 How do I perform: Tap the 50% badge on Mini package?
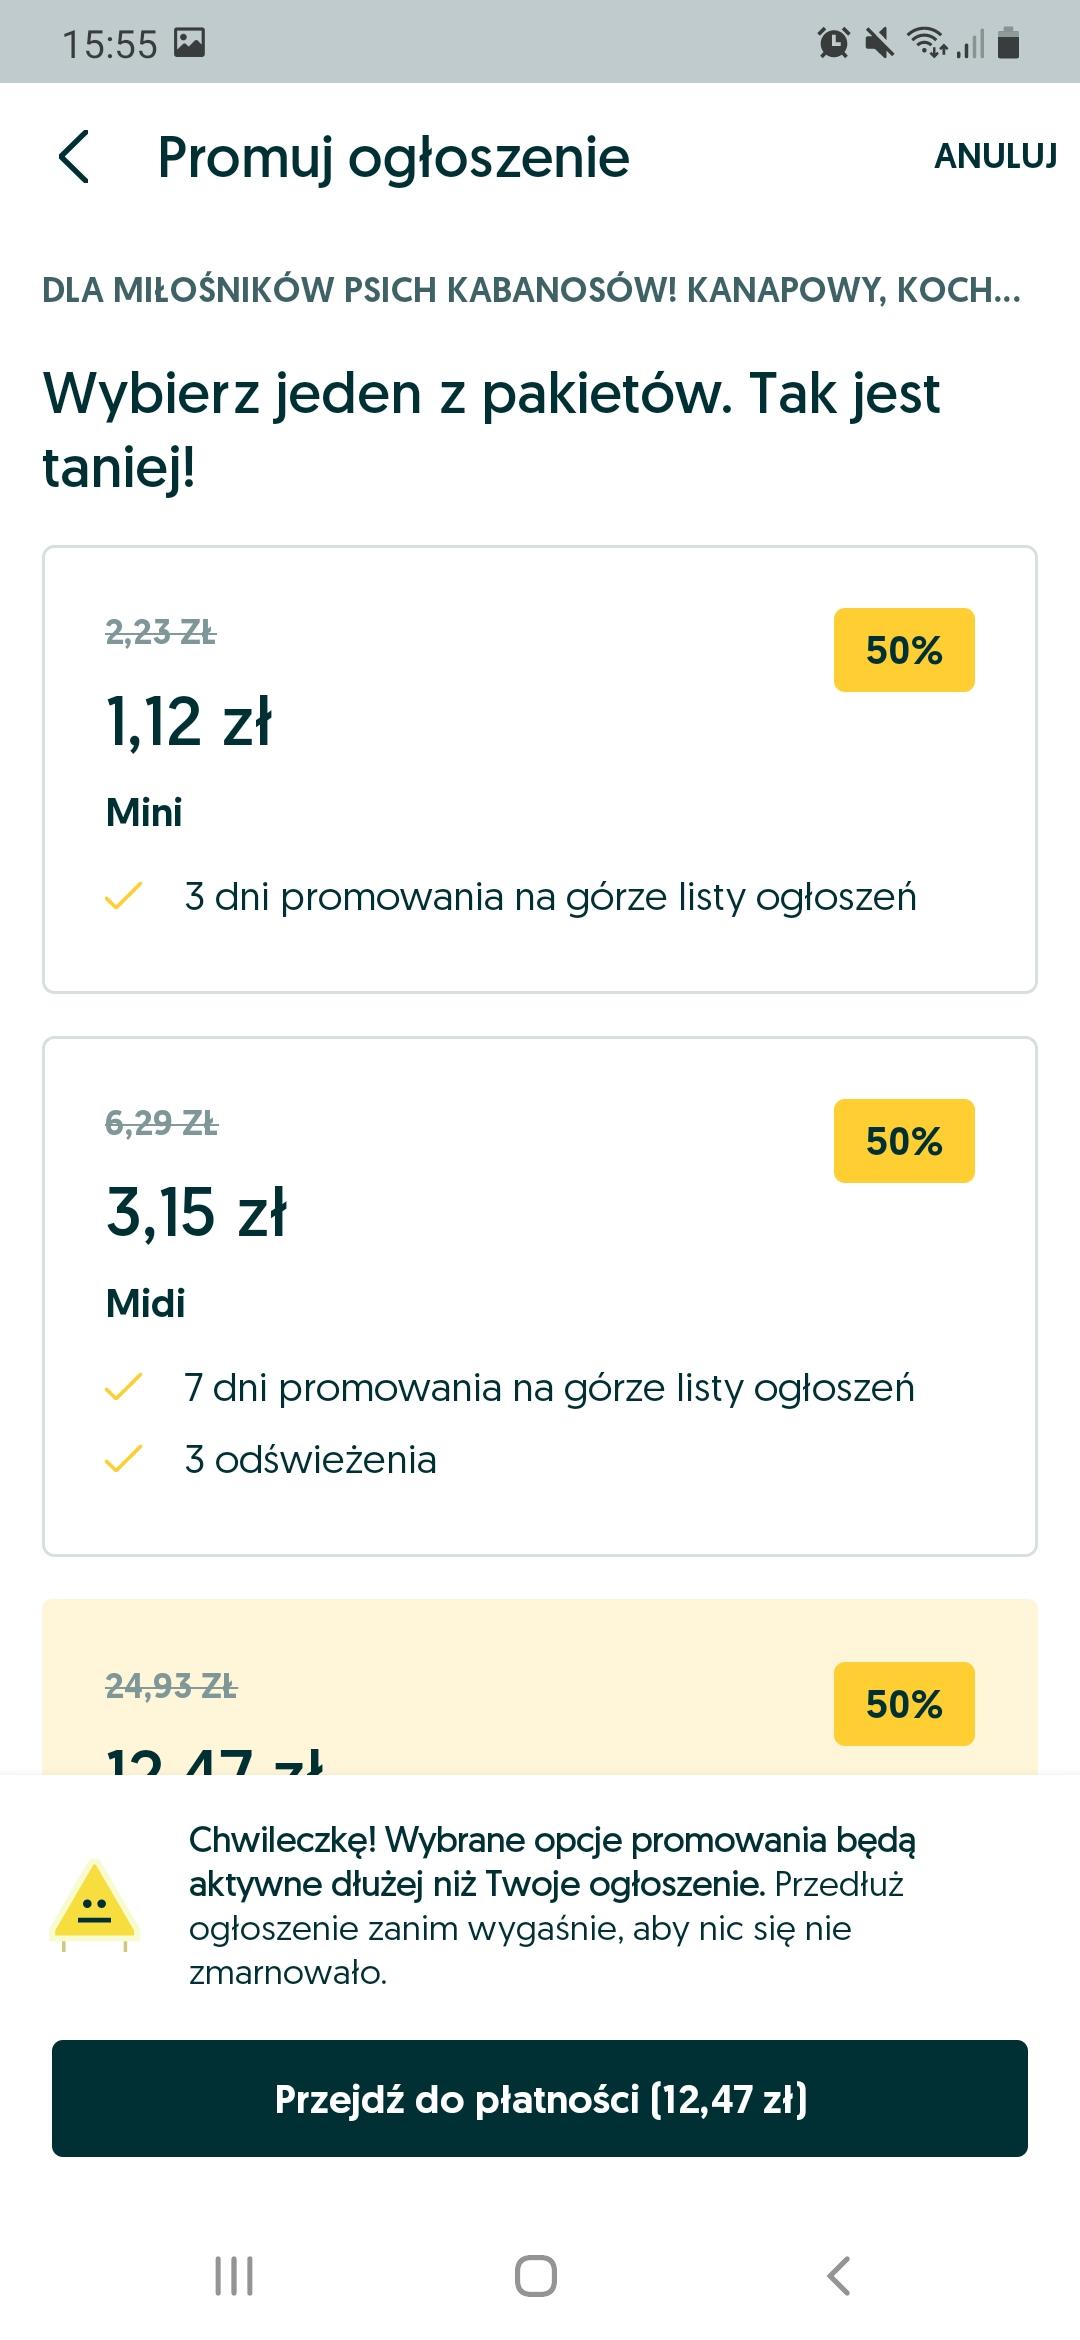tap(904, 650)
